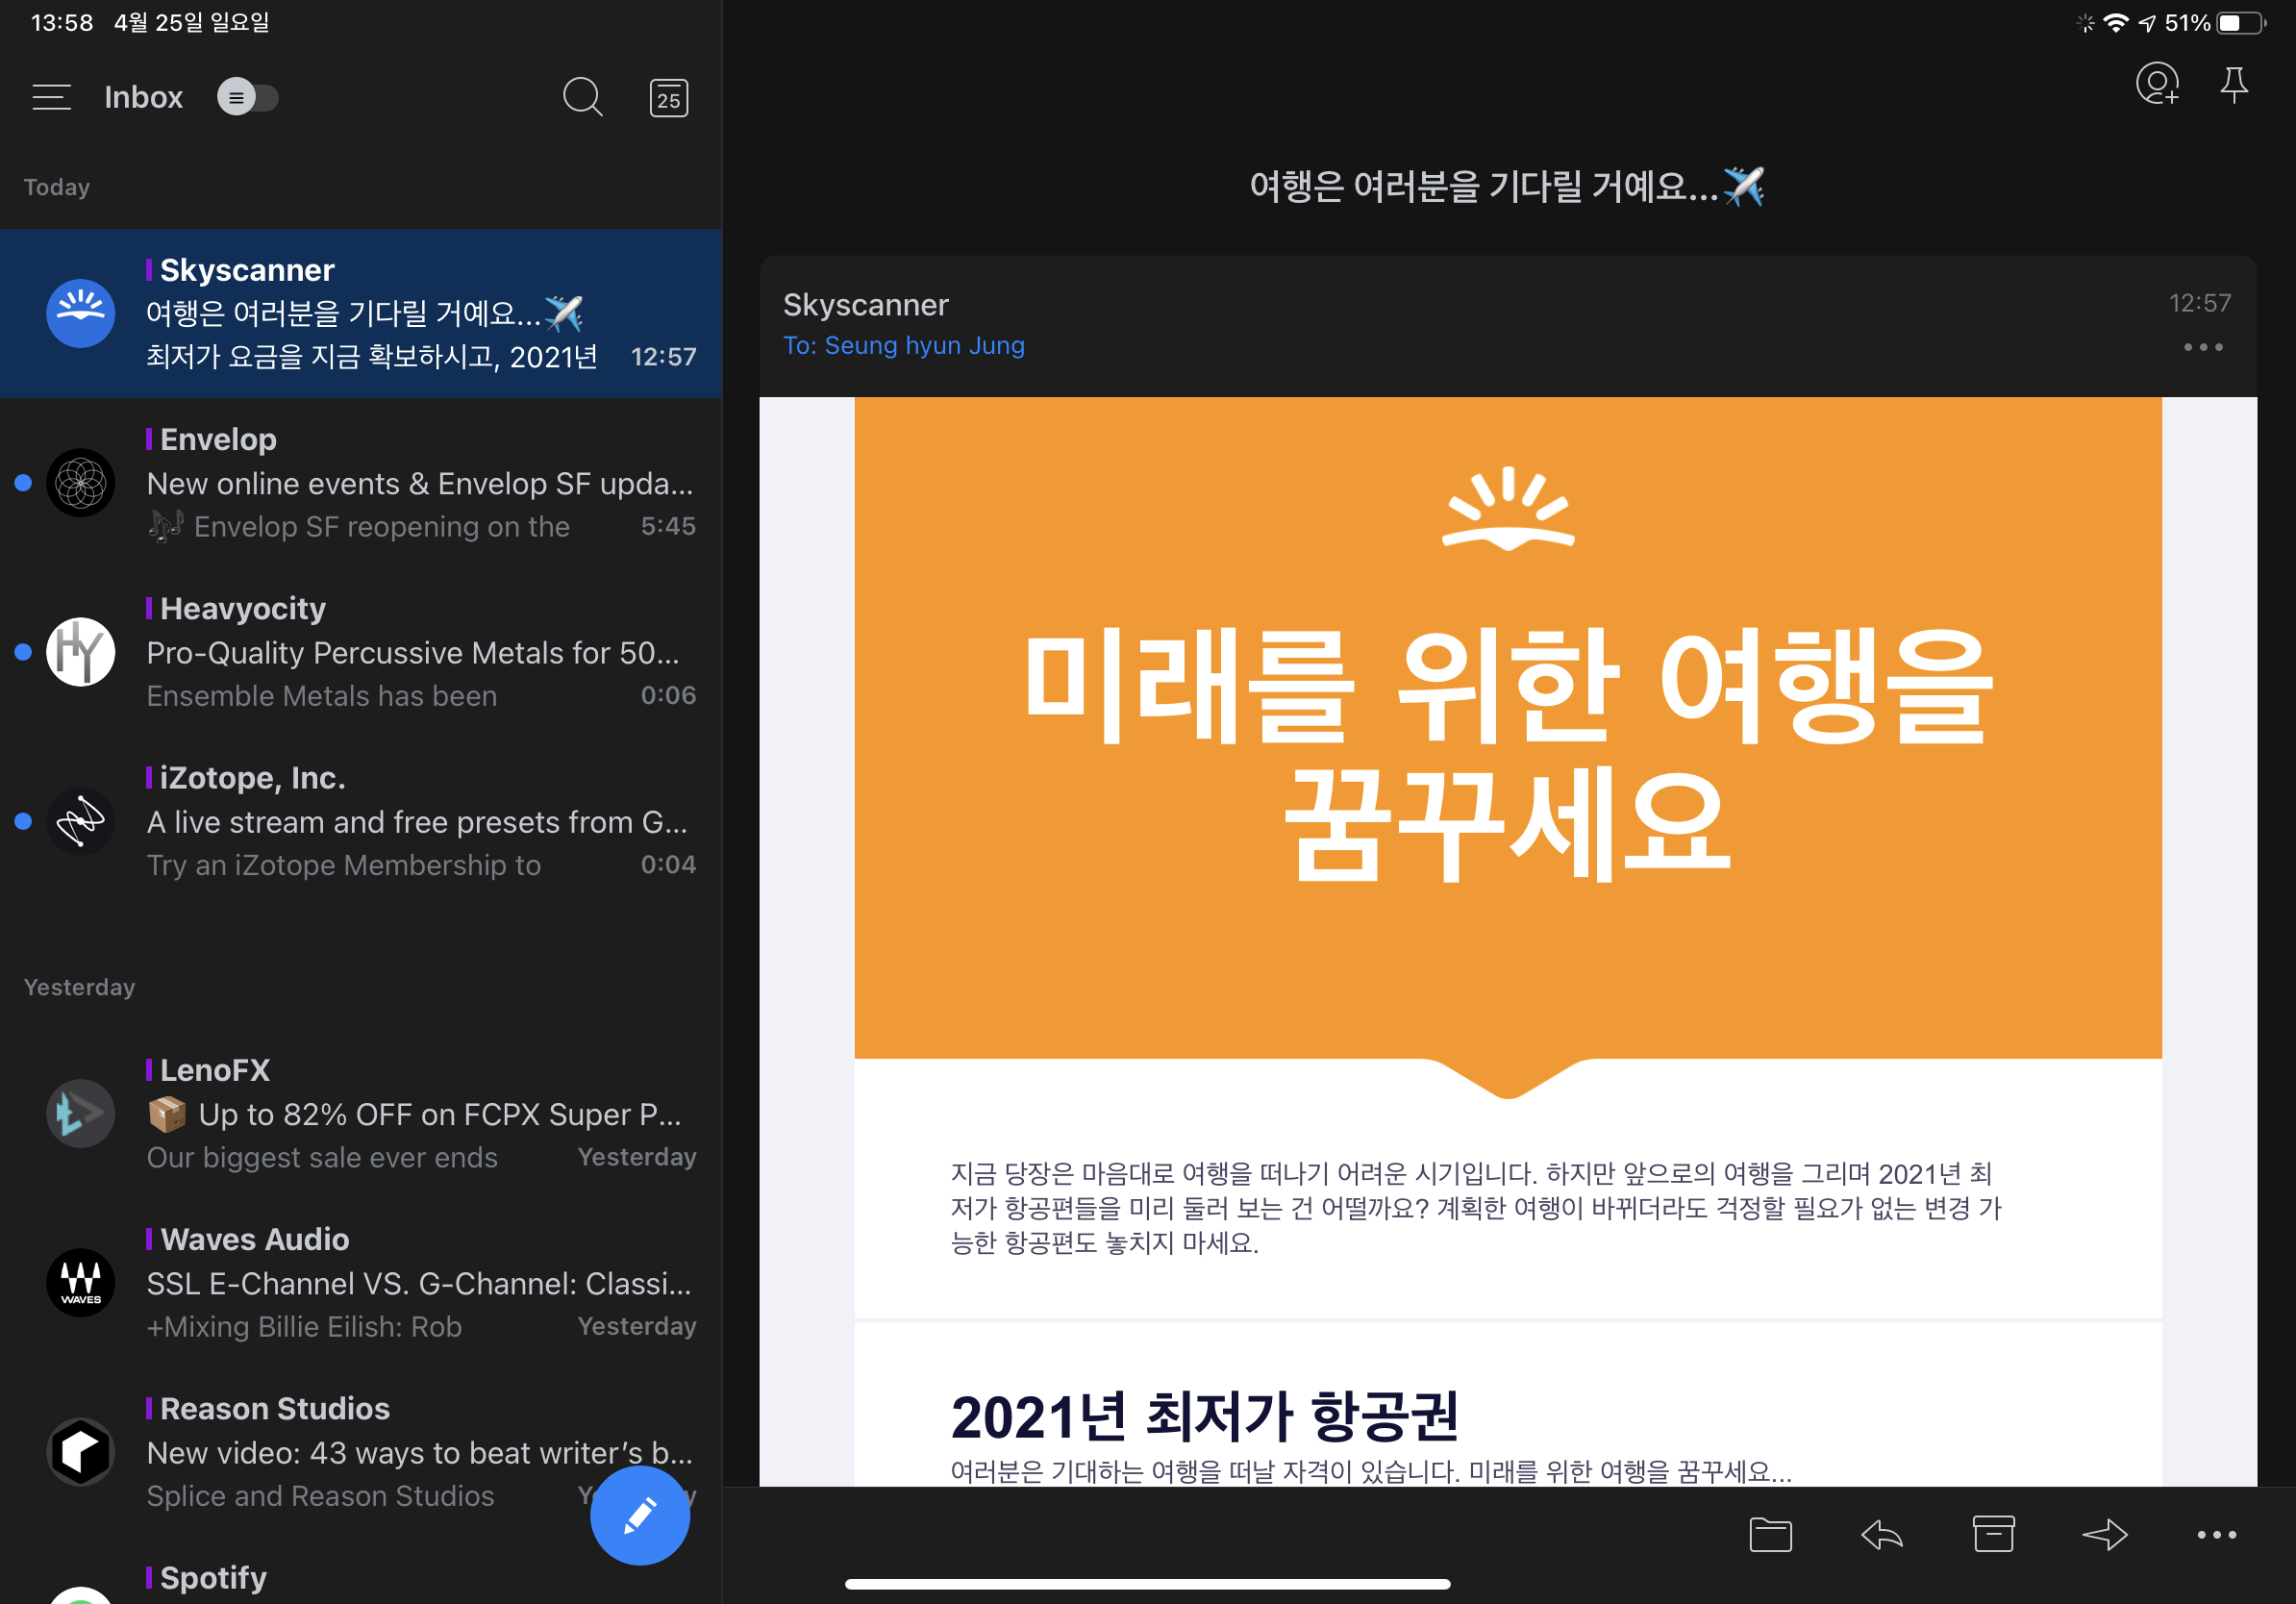Open more actions dots in bottom toolbar

point(2216,1534)
